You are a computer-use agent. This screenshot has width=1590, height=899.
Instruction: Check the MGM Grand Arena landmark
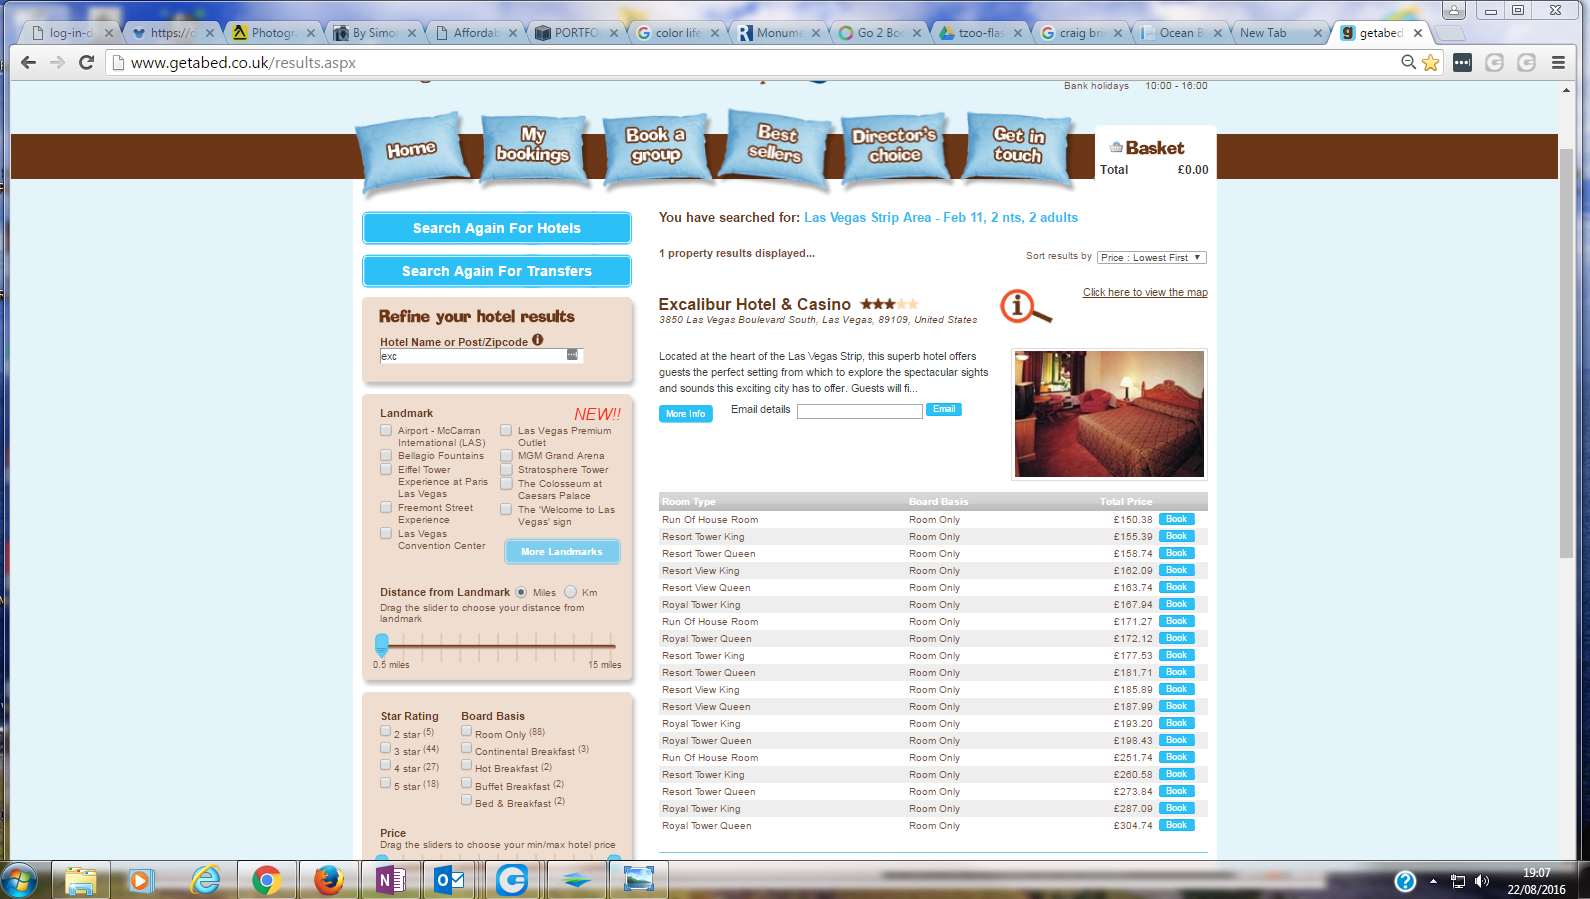pyautogui.click(x=506, y=455)
